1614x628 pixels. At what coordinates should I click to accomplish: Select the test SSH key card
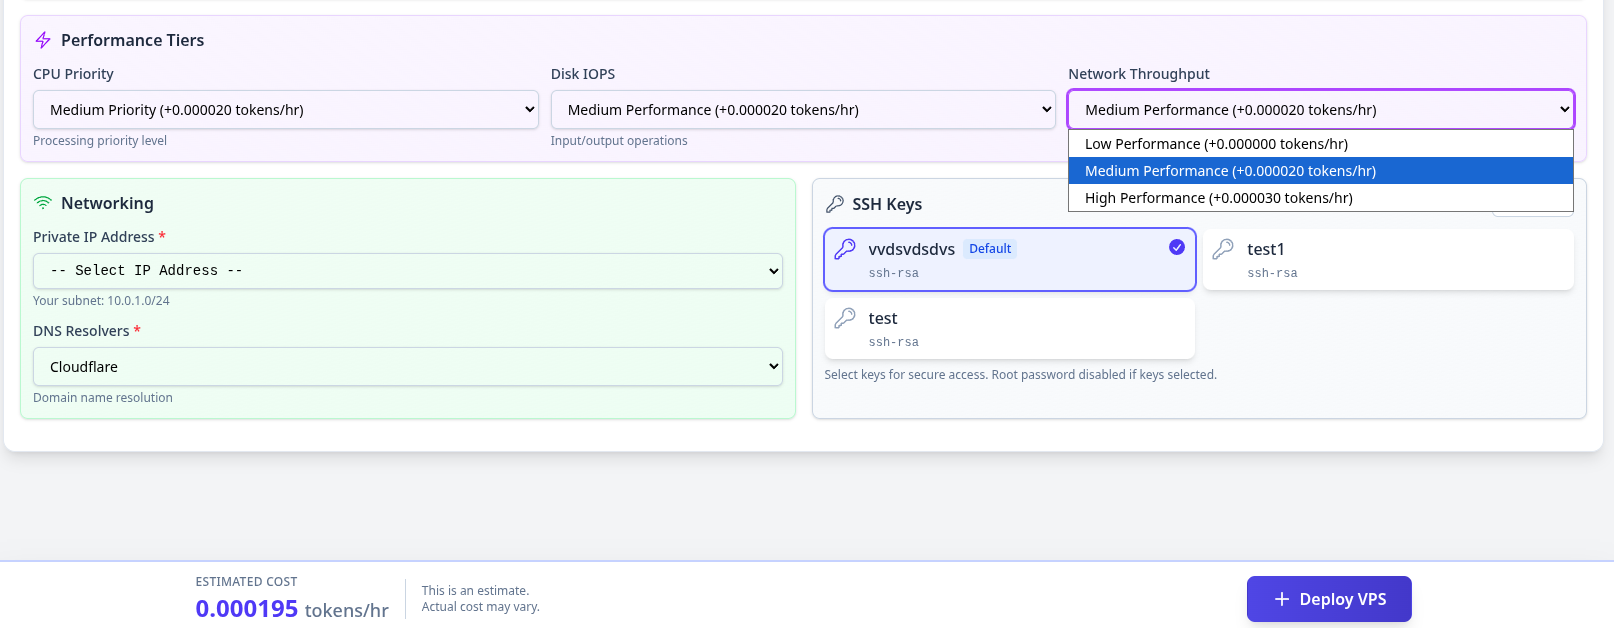tap(1009, 329)
